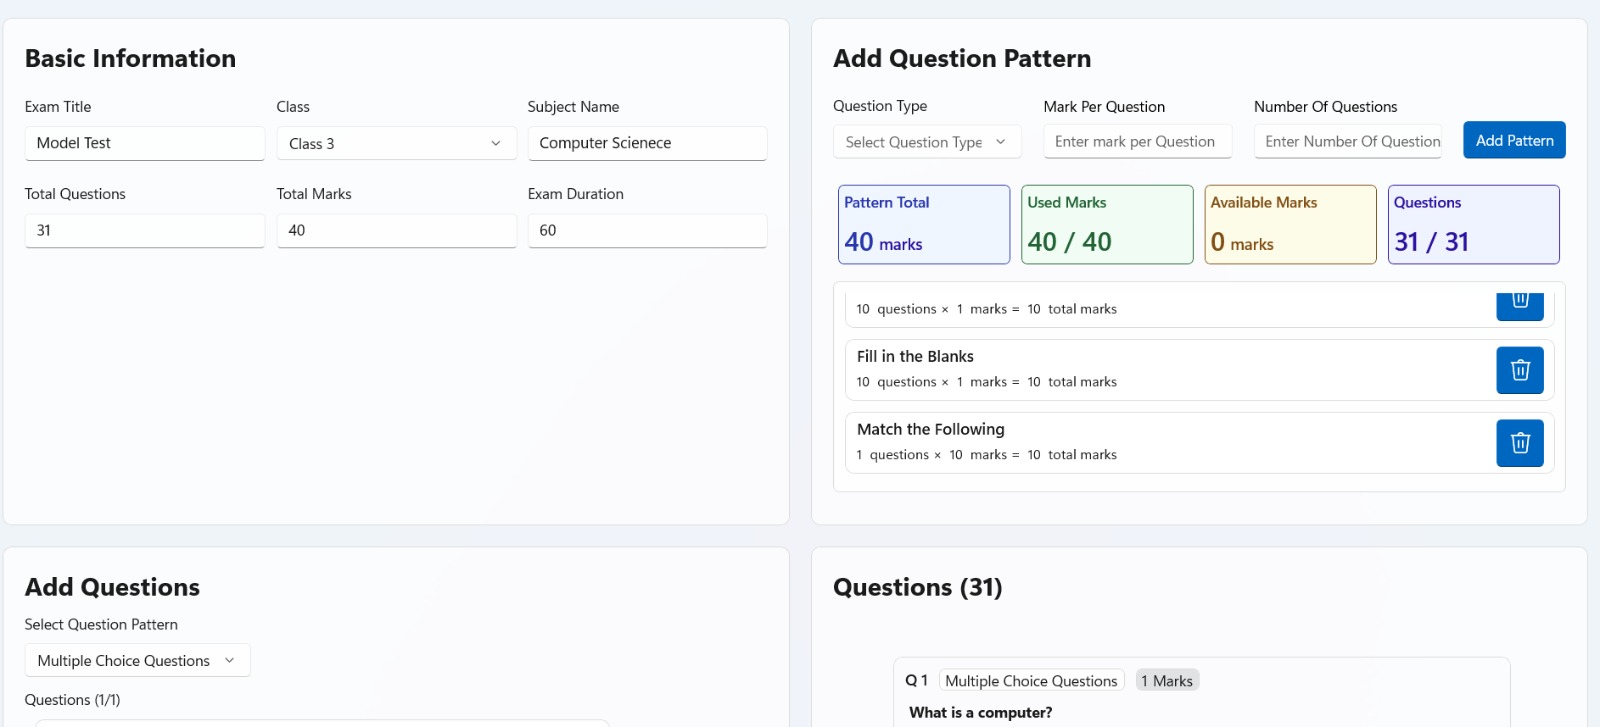Viewport: 1600px width, 727px height.
Task: Click the Add Pattern button
Action: click(1513, 140)
